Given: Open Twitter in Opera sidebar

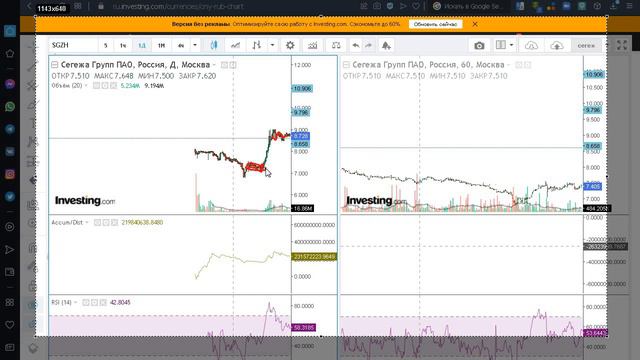Looking at the screenshot, I should point(10,197).
